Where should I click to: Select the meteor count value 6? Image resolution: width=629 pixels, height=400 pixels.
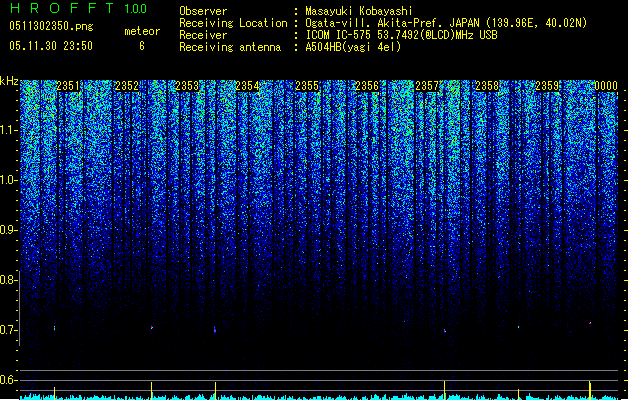tap(142, 46)
